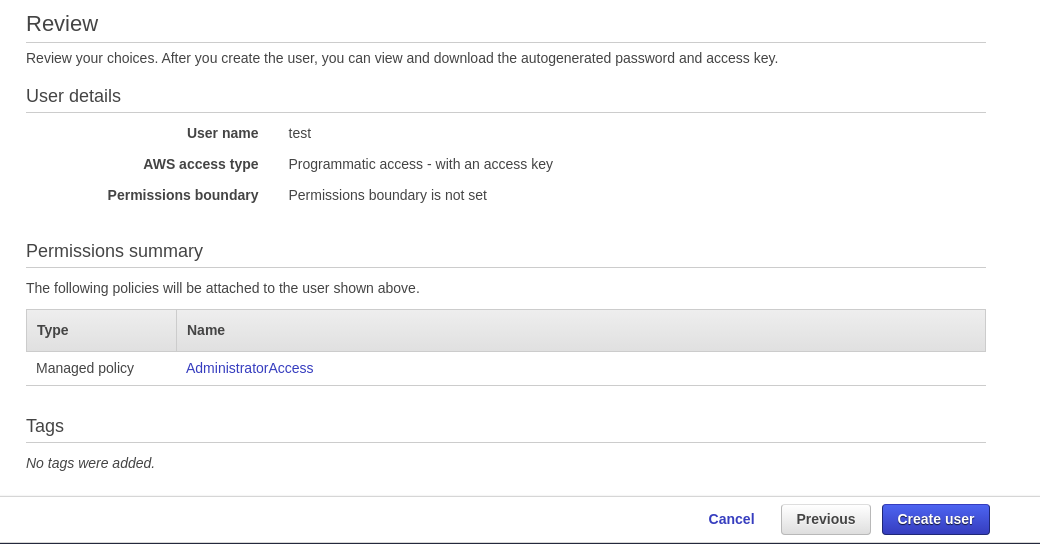Open the AdministratorAccess policy link
The image size is (1040, 544).
tap(249, 368)
